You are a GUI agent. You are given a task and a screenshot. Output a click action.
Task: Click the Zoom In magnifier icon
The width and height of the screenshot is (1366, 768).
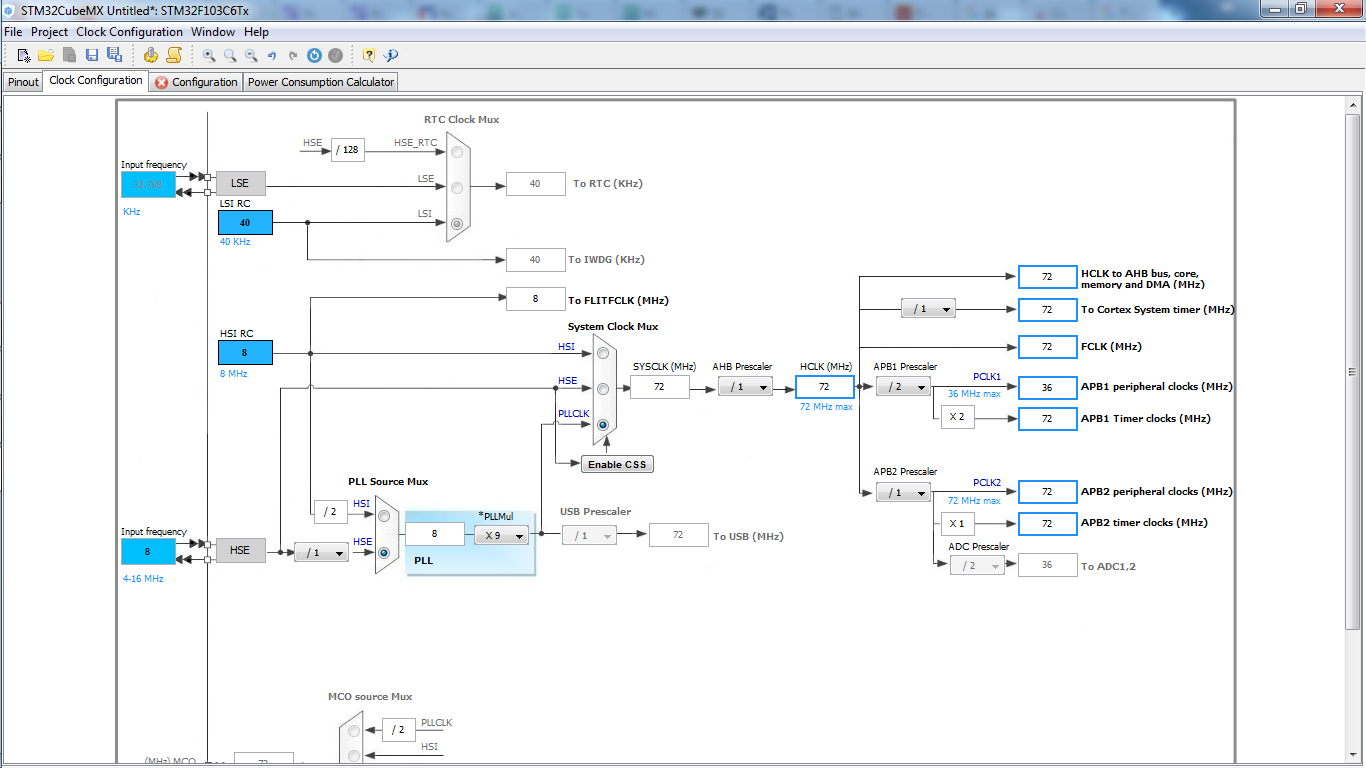point(209,55)
